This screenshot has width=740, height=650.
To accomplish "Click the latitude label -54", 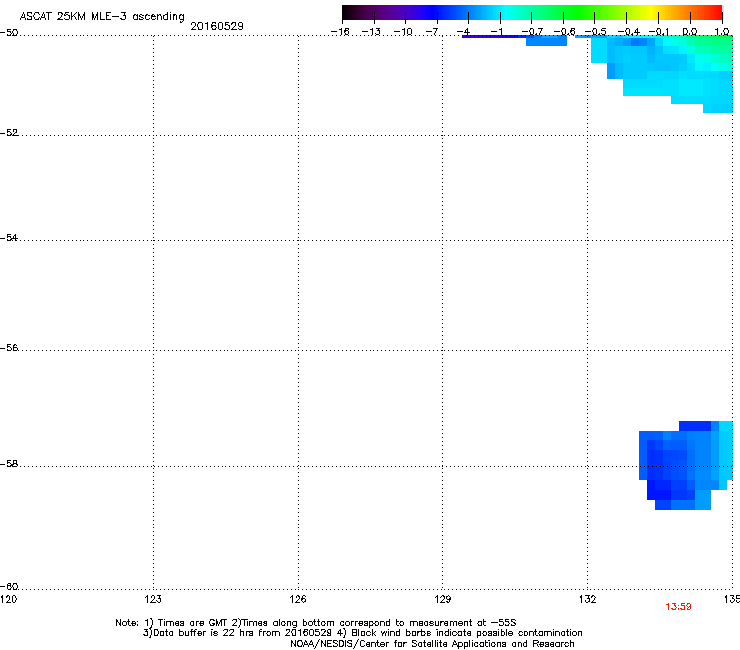I will pos(9,237).
